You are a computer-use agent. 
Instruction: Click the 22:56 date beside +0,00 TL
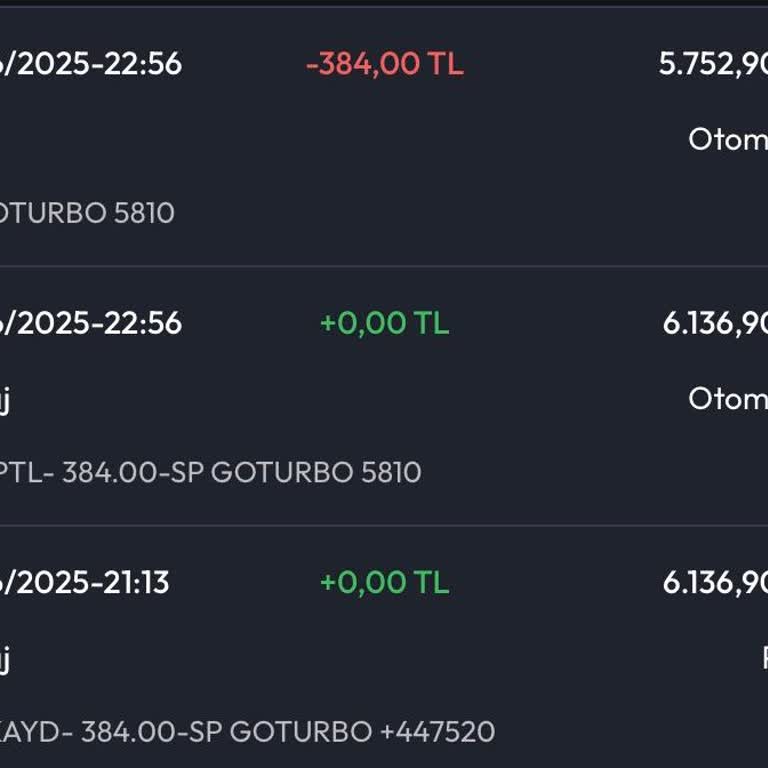pyautogui.click(x=91, y=323)
